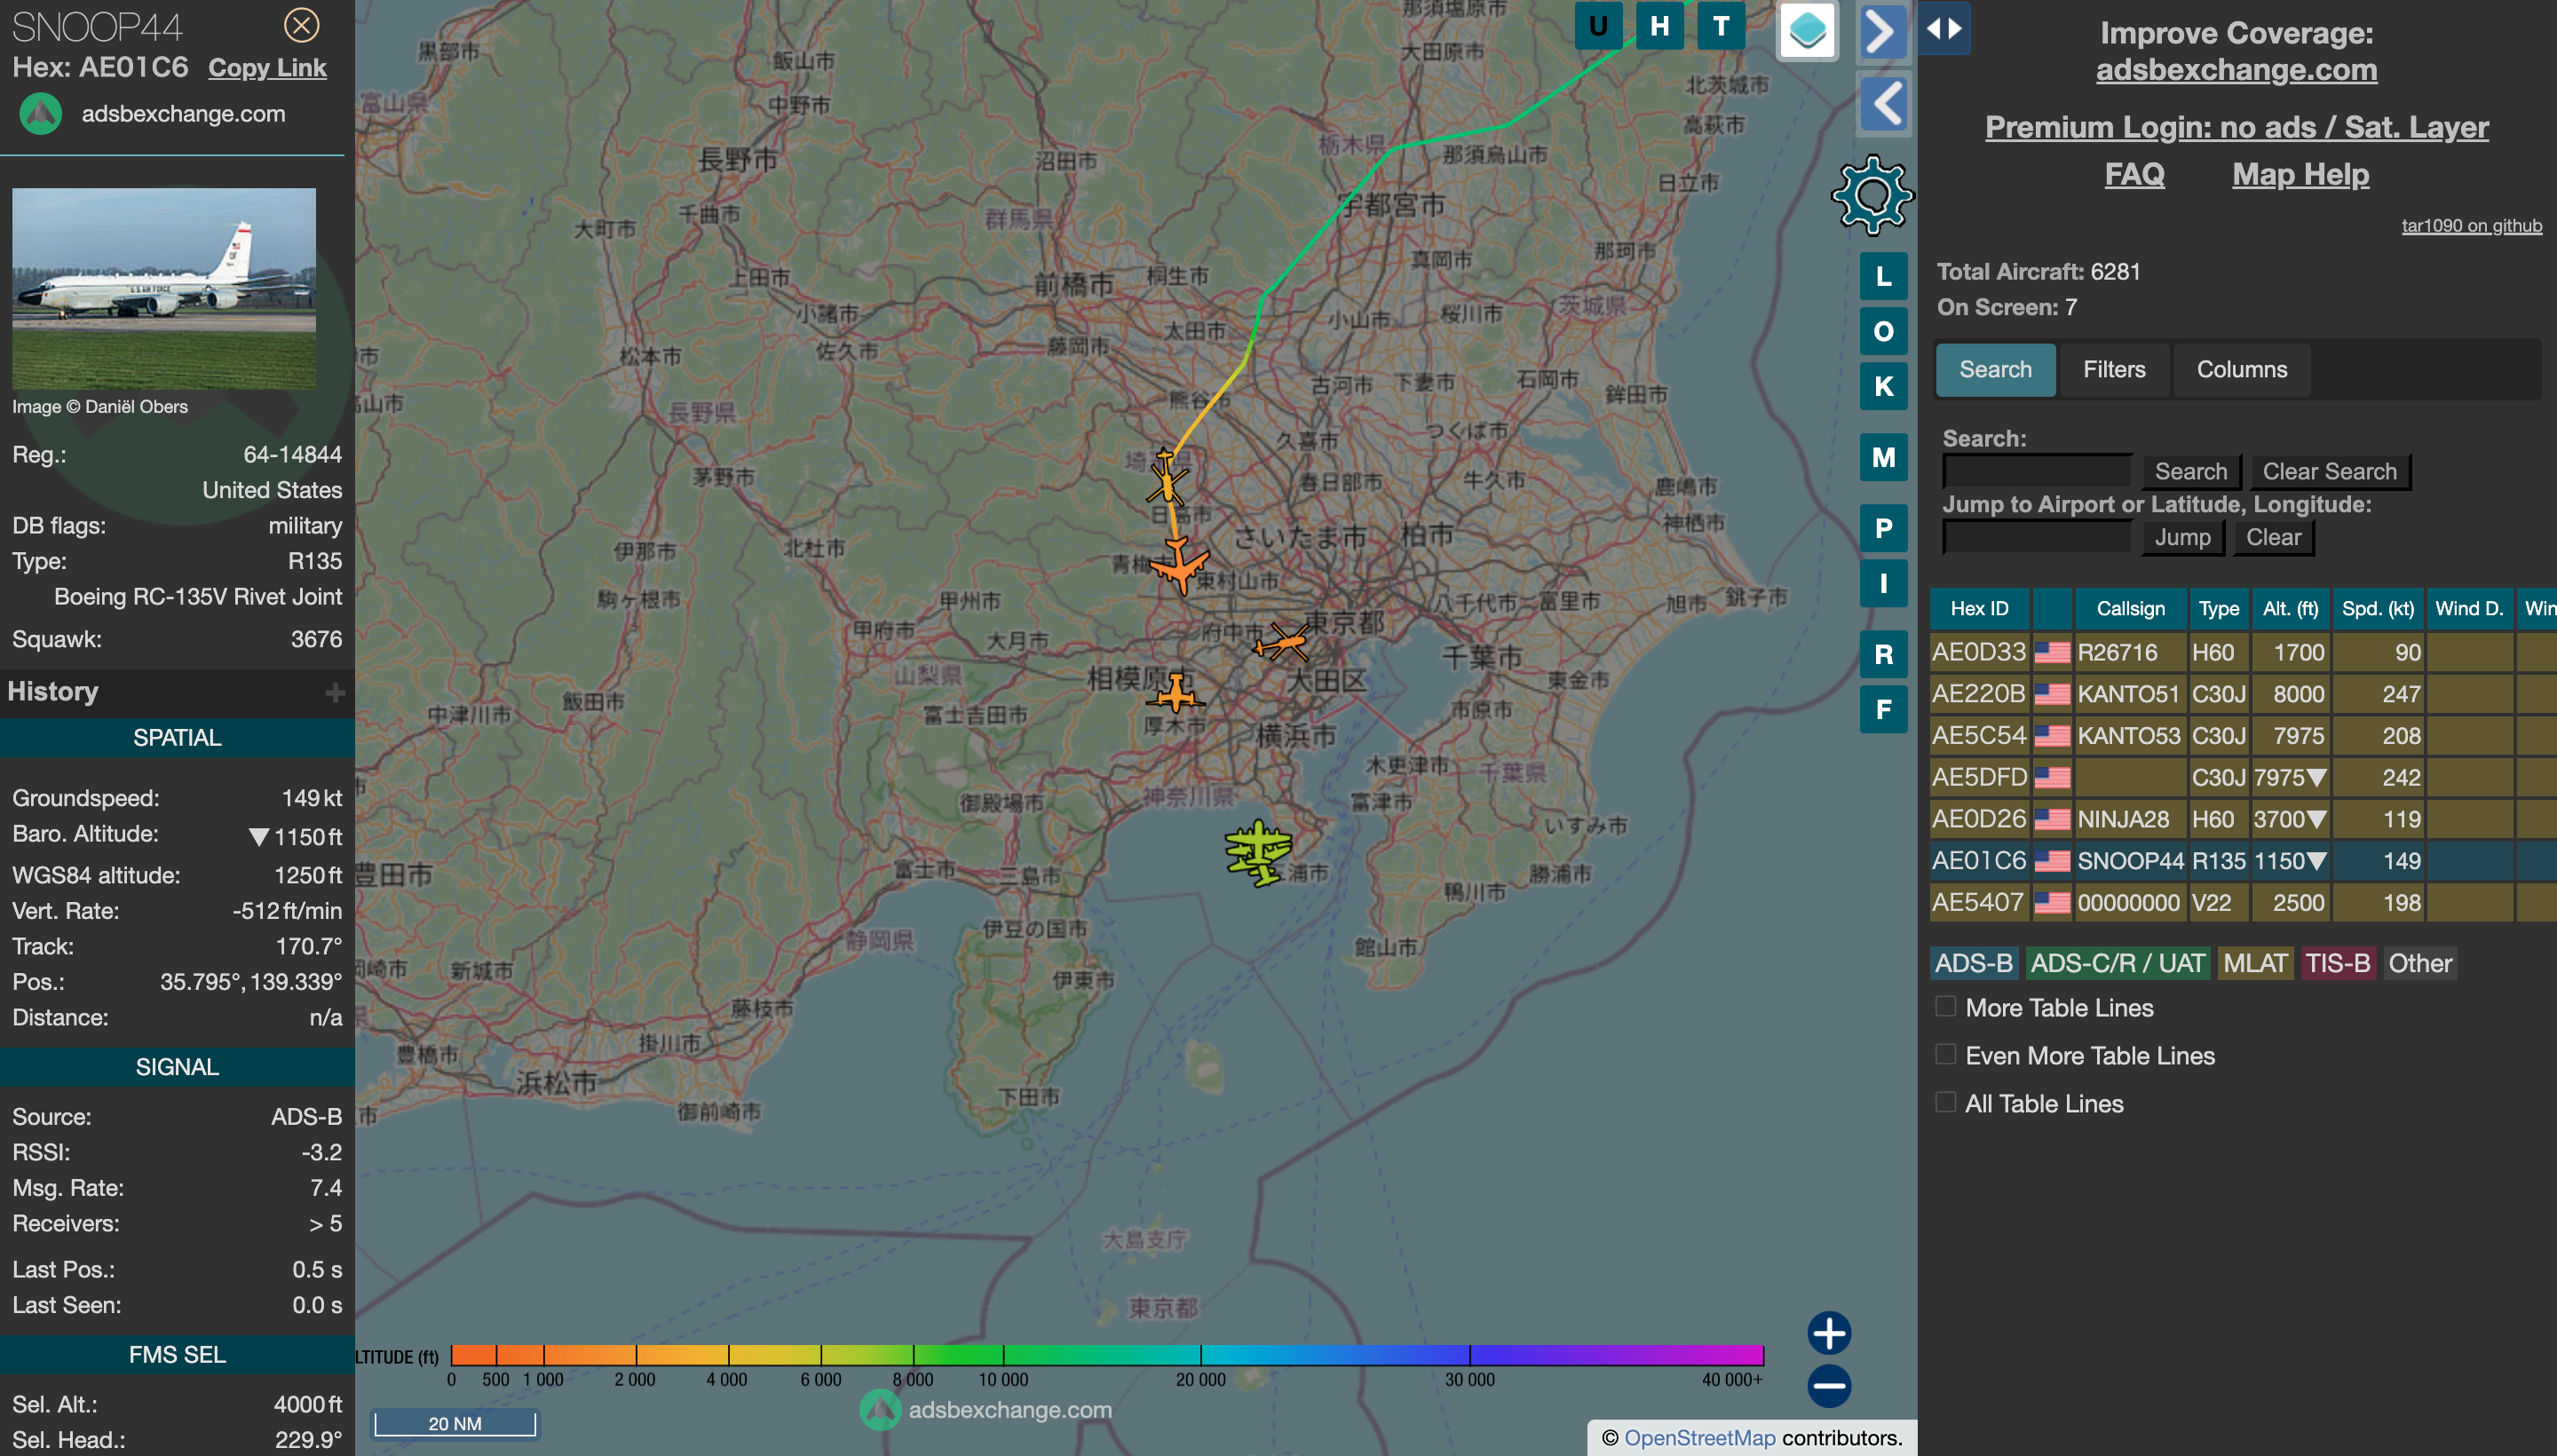Click the US flag in AE5407 row
The width and height of the screenshot is (2557, 1456).
(2052, 903)
